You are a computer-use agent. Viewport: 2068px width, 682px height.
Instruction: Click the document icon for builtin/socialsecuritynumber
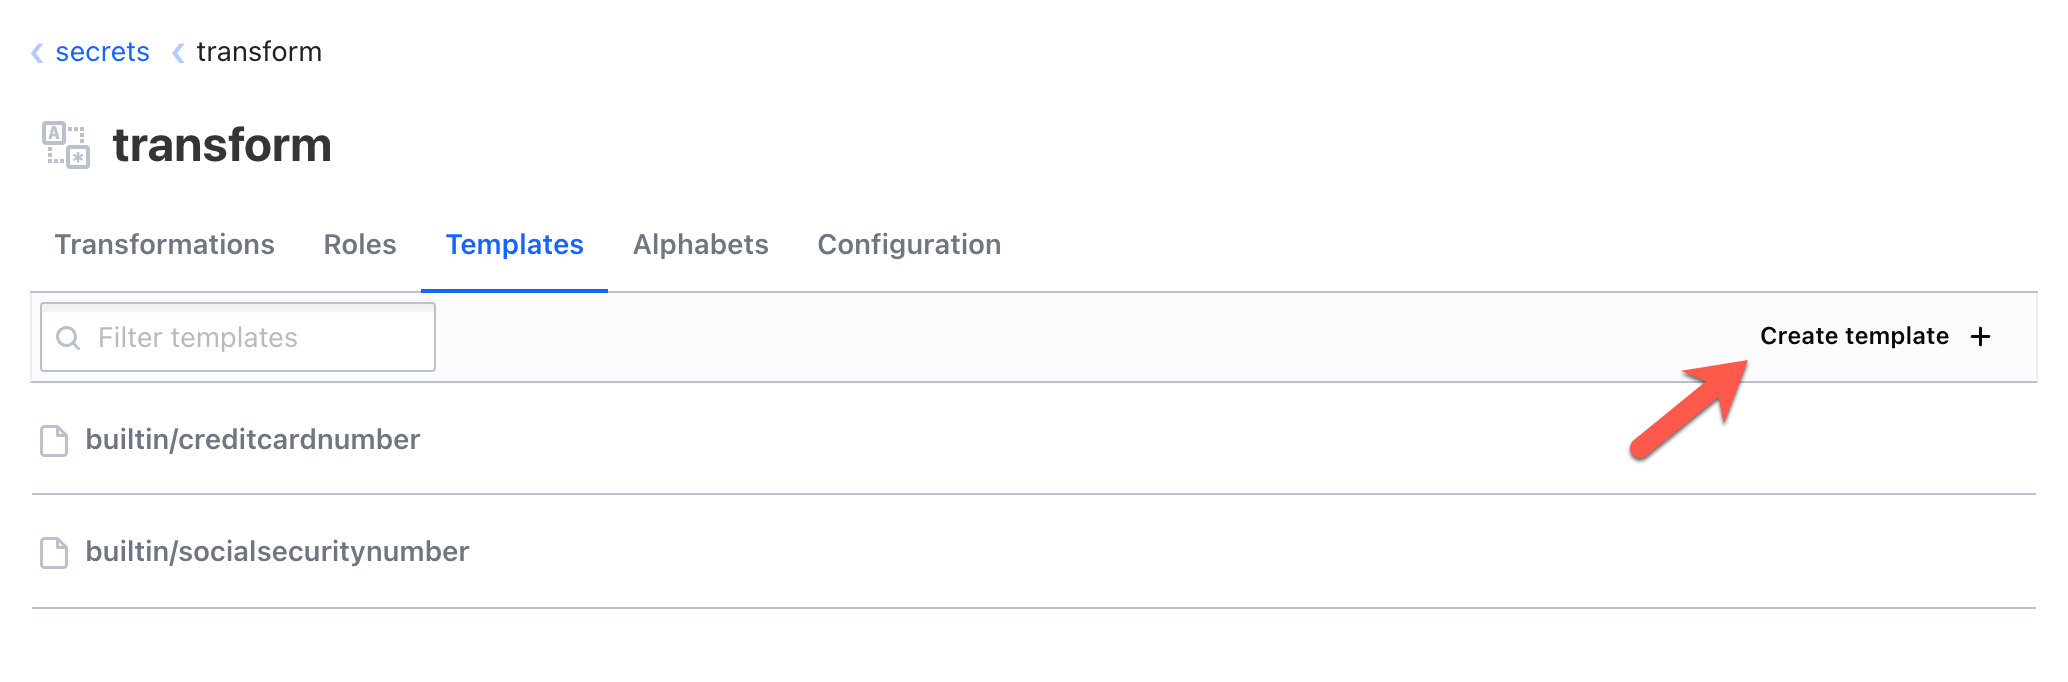pyautogui.click(x=54, y=553)
